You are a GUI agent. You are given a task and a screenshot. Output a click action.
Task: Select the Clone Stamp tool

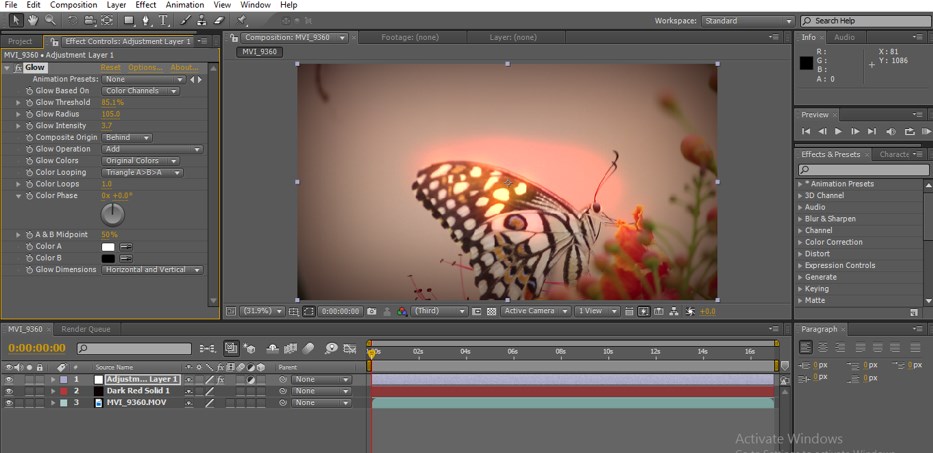point(199,20)
